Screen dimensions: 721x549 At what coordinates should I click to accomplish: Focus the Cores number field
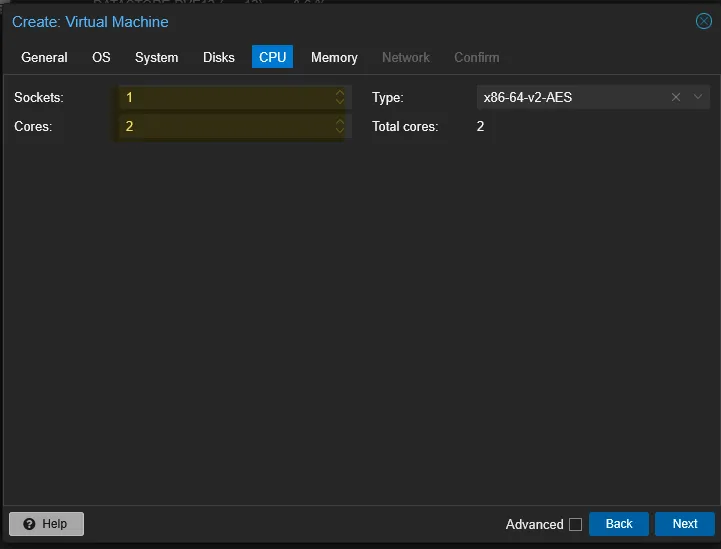coord(225,126)
